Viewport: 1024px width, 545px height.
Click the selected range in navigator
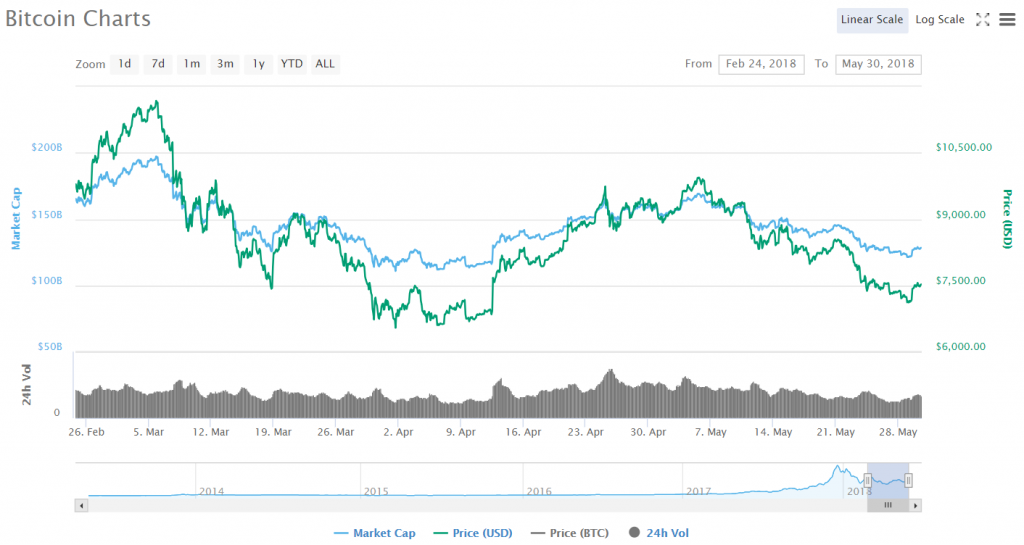pyautogui.click(x=888, y=480)
